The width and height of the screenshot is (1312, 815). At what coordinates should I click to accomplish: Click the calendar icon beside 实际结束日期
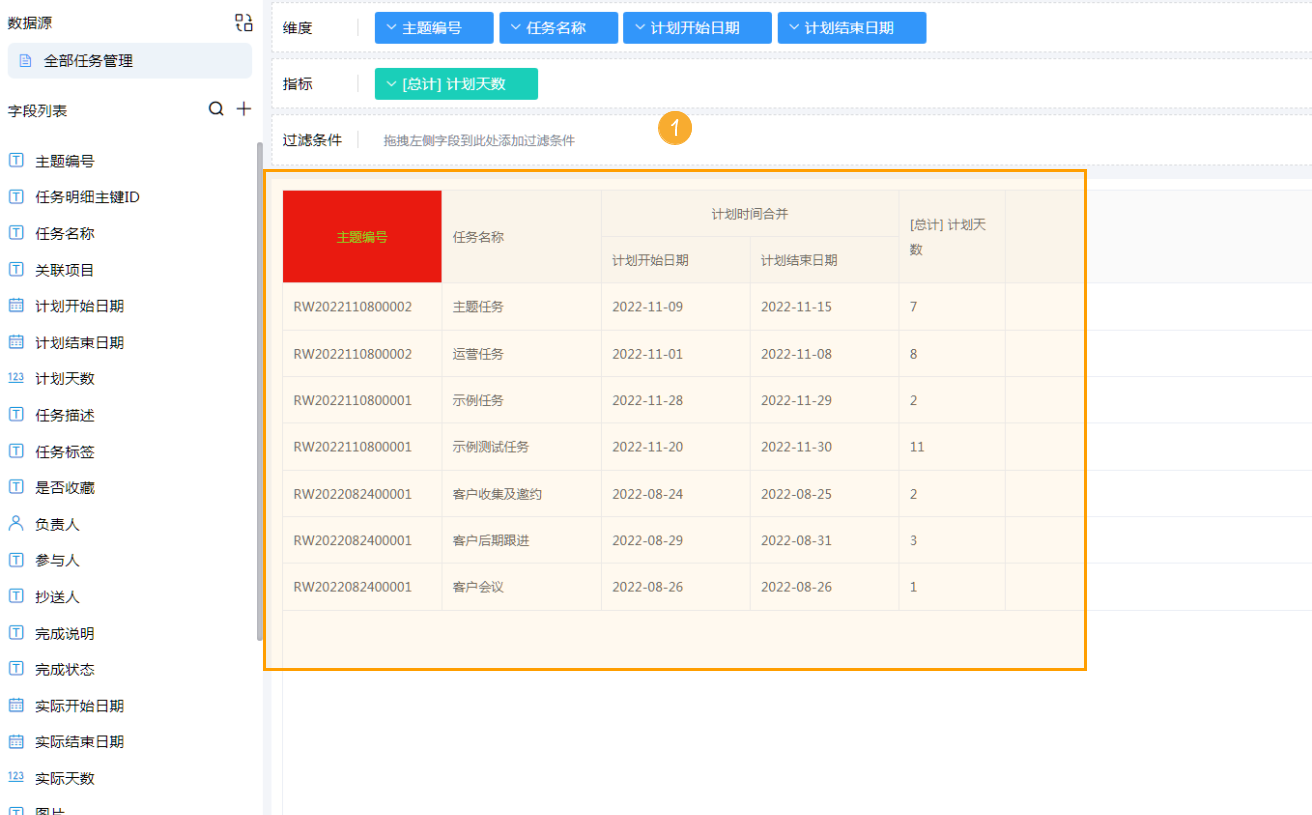15,741
